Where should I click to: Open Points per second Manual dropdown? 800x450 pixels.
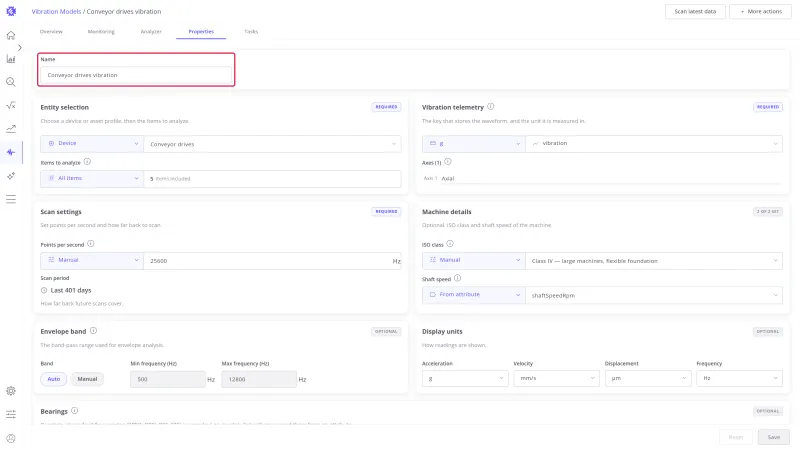[x=92, y=260]
